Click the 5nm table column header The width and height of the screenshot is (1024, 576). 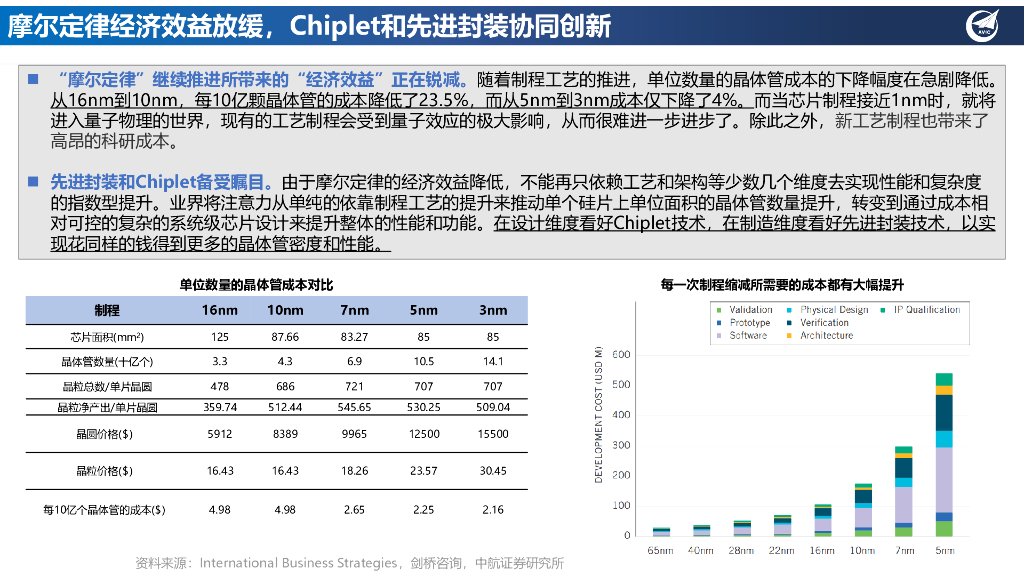[x=424, y=310]
